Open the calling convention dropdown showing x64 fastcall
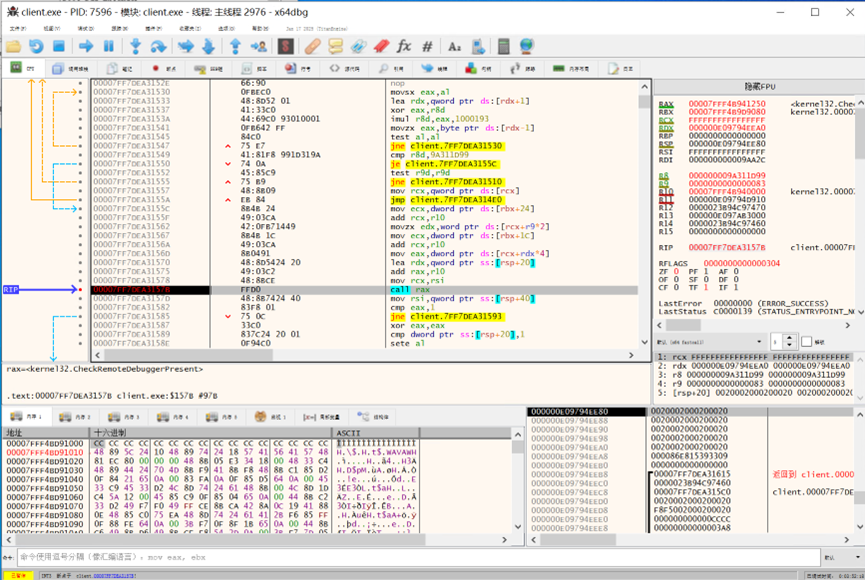Image resolution: width=865 pixels, height=580 pixels. click(x=710, y=343)
